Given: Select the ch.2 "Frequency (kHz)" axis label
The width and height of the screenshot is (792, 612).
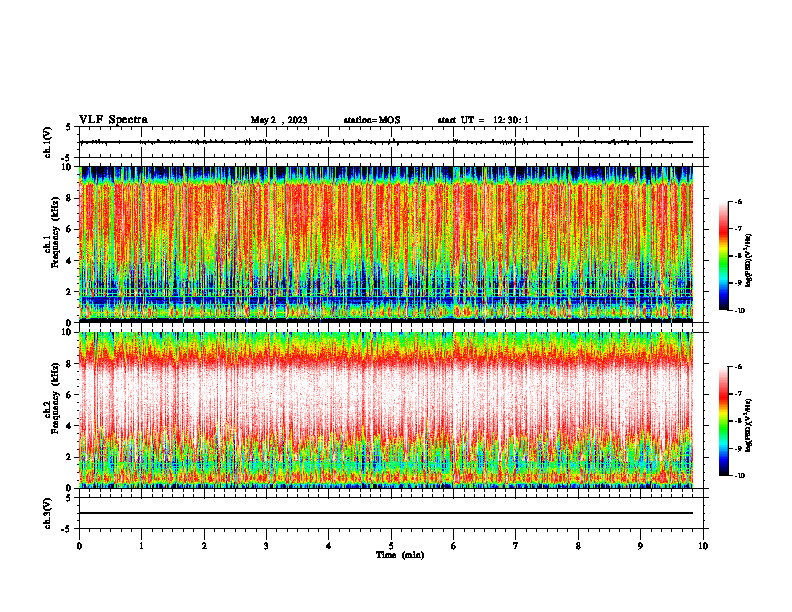Looking at the screenshot, I should (x=55, y=398).
